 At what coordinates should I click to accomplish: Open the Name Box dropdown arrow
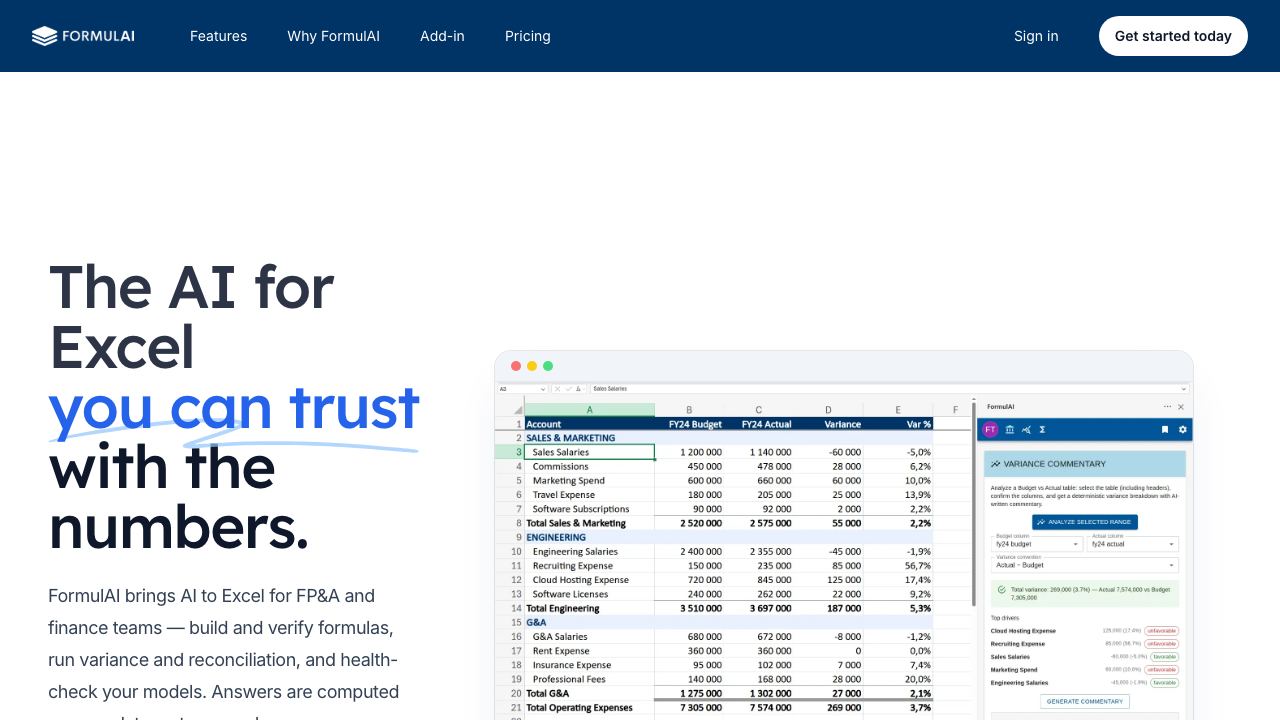tap(543, 389)
